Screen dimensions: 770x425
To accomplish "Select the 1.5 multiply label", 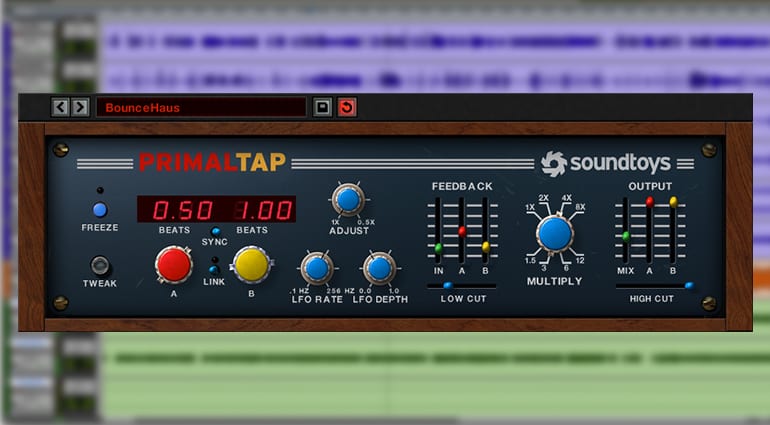I will coord(530,260).
